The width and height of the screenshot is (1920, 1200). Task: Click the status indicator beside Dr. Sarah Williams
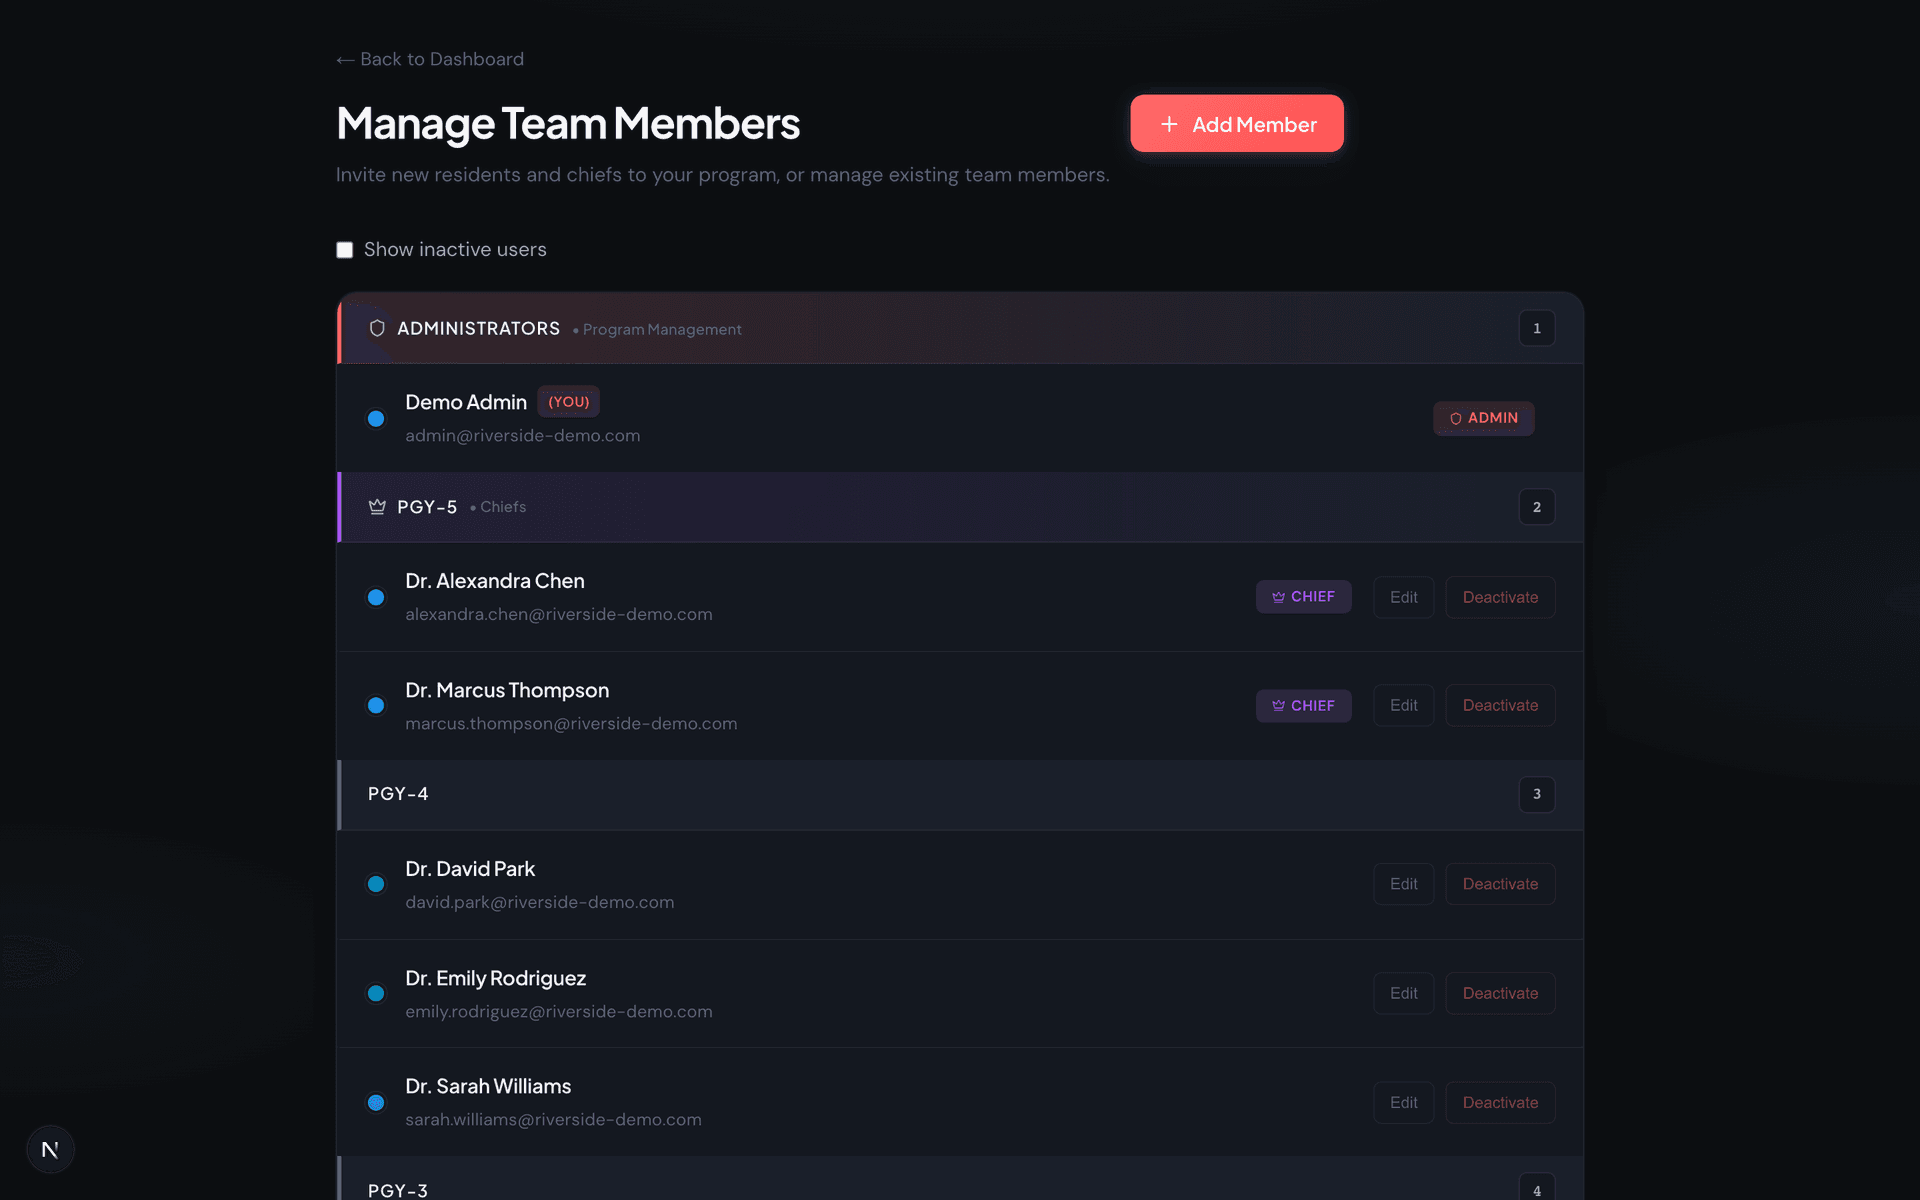(x=376, y=1102)
